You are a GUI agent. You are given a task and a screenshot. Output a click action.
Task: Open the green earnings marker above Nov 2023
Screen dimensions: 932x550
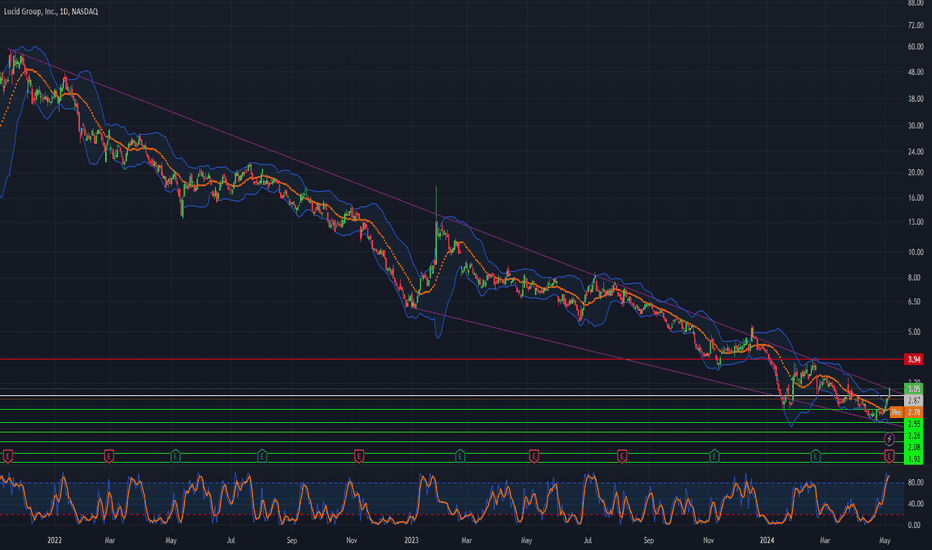[x=714, y=456]
